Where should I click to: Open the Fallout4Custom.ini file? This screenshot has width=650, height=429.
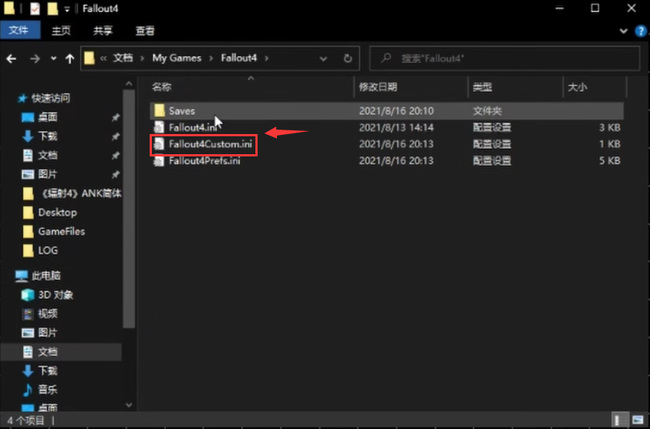(211, 145)
